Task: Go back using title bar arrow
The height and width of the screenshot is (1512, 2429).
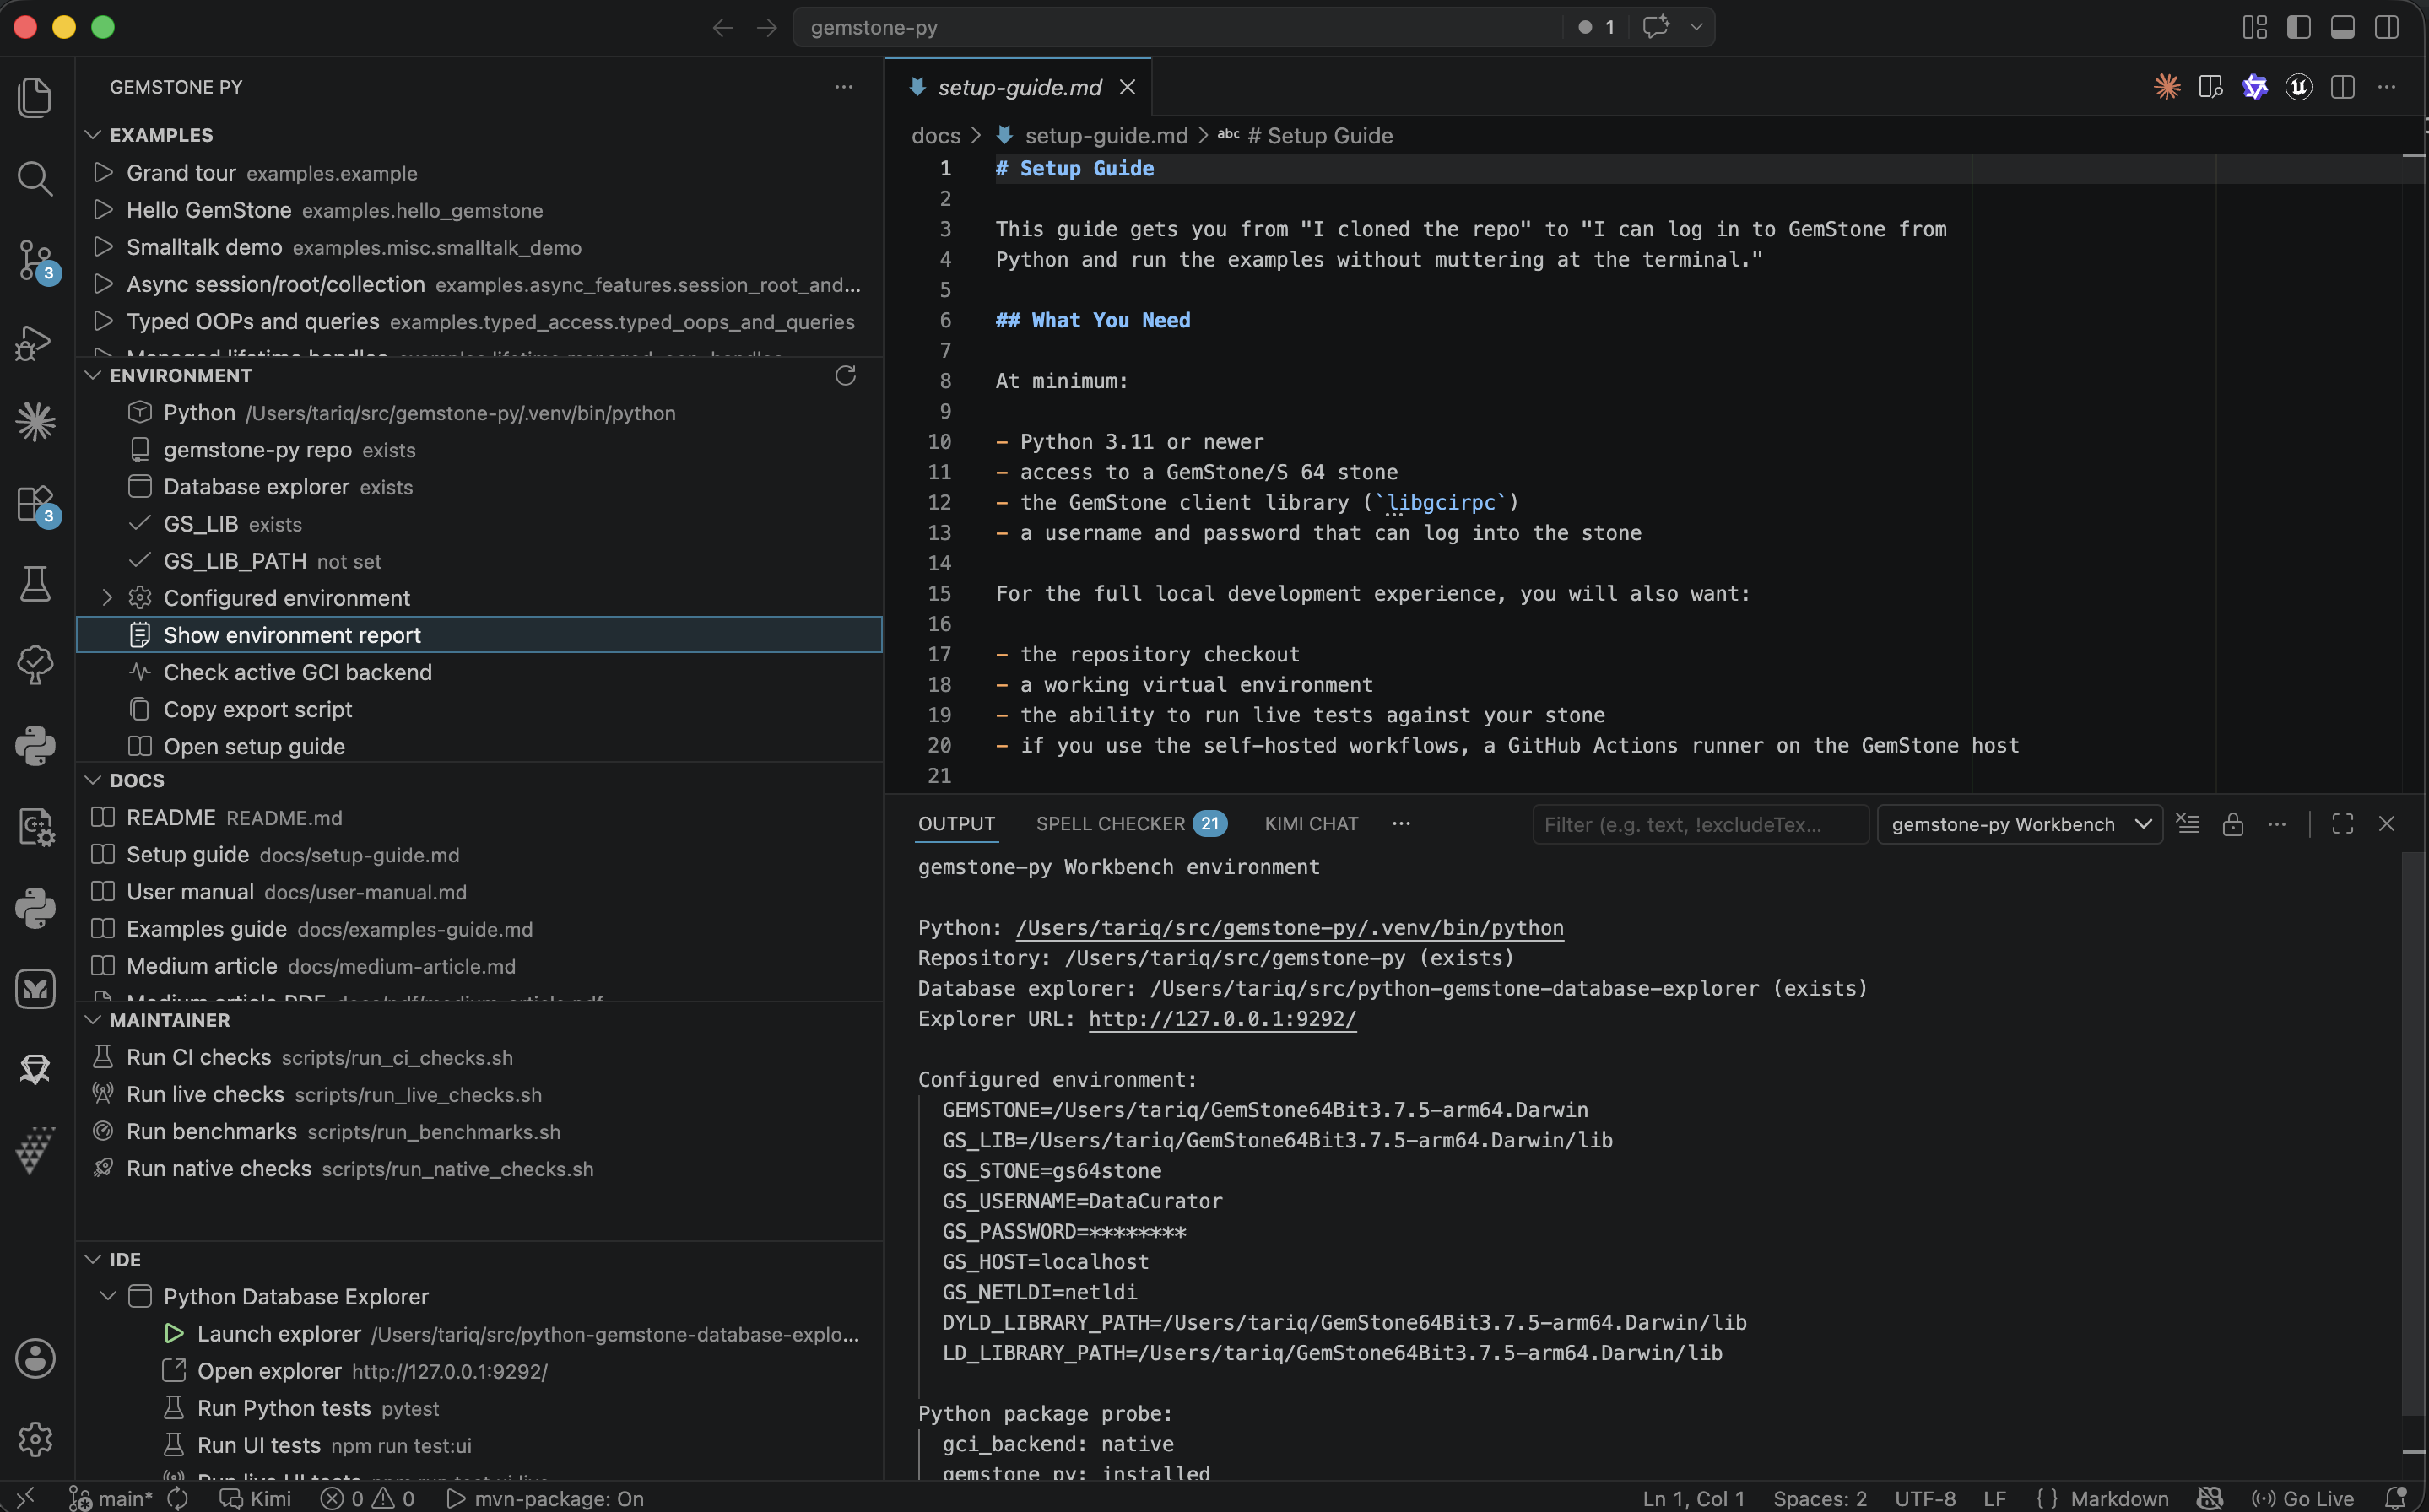Action: (722, 27)
